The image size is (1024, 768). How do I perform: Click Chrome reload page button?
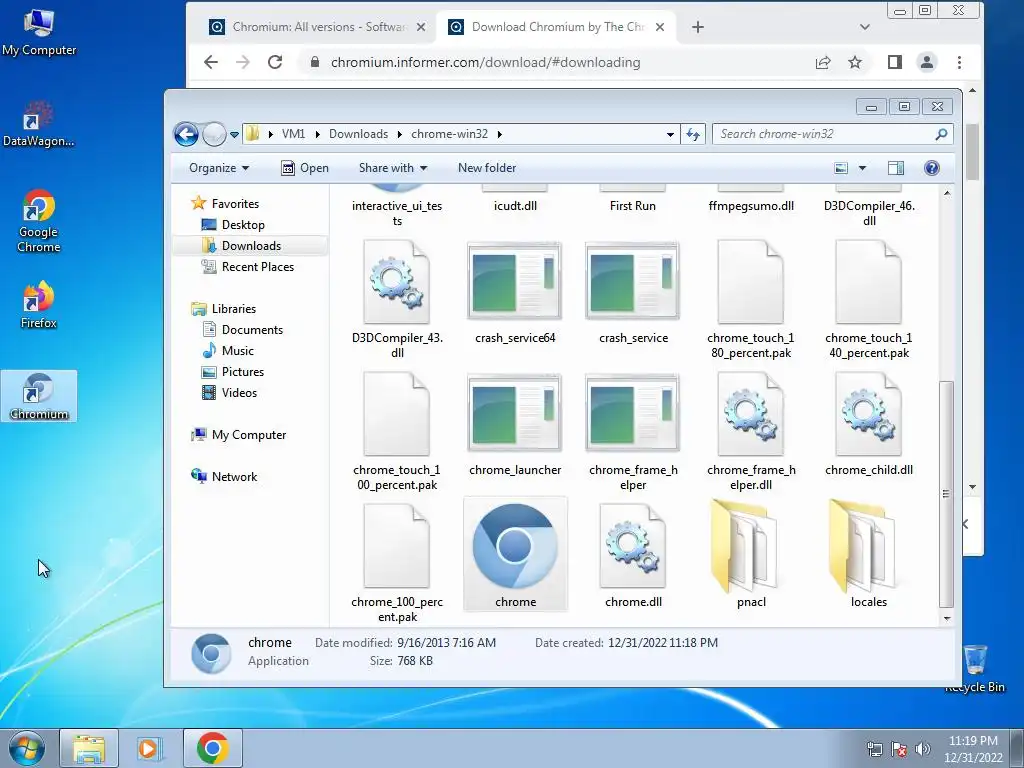point(275,62)
